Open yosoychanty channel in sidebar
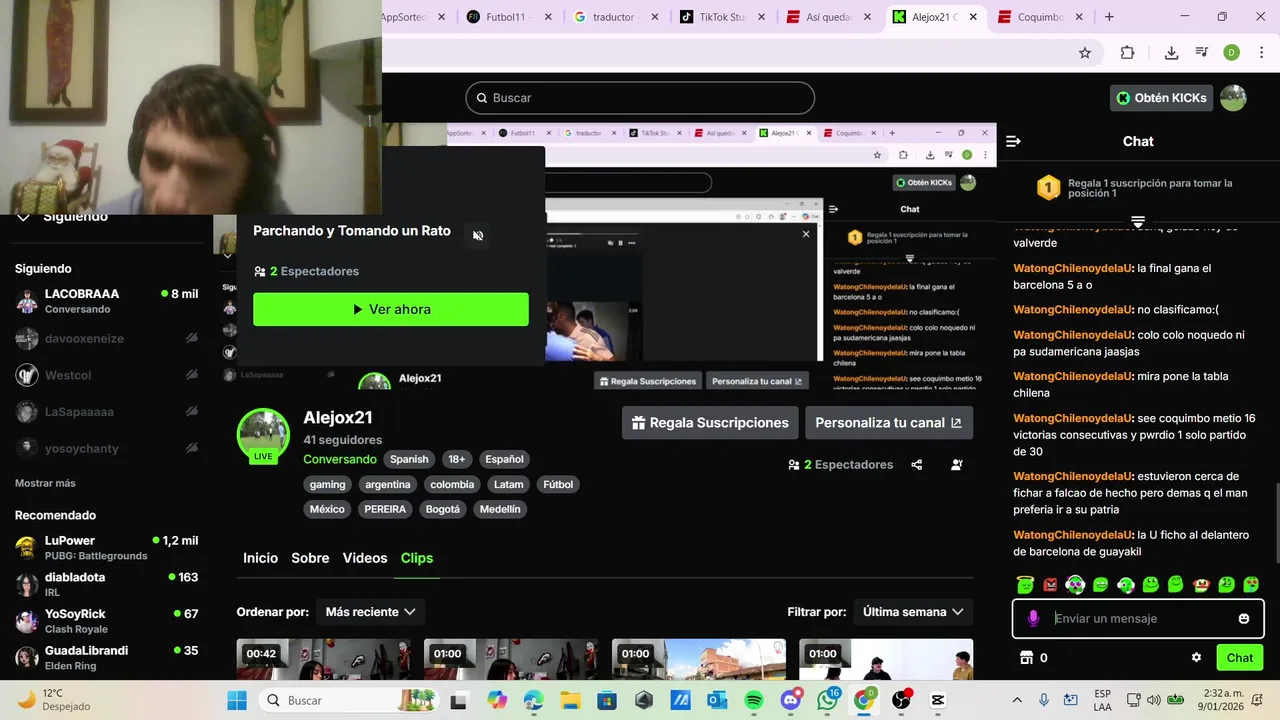 (106, 448)
